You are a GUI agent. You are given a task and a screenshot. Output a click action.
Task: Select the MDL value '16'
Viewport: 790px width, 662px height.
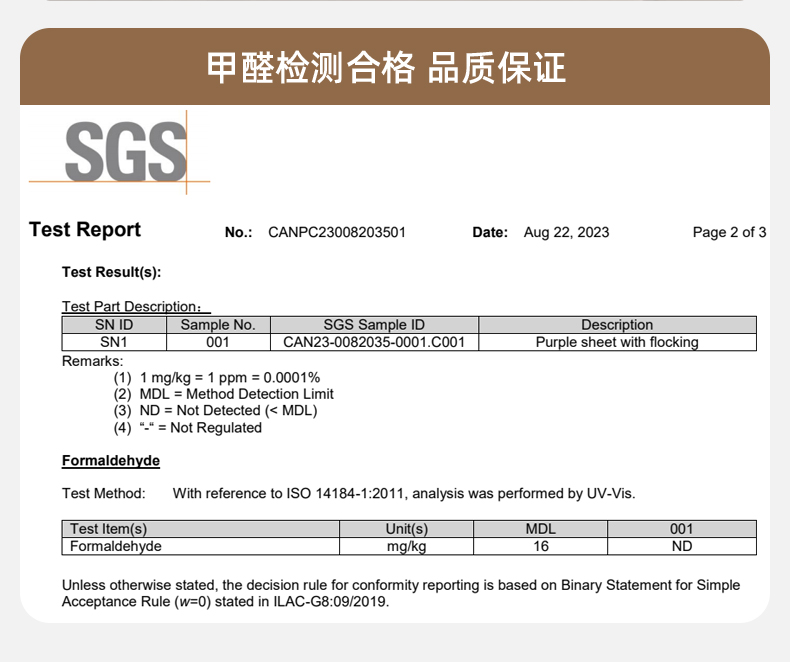click(x=541, y=546)
